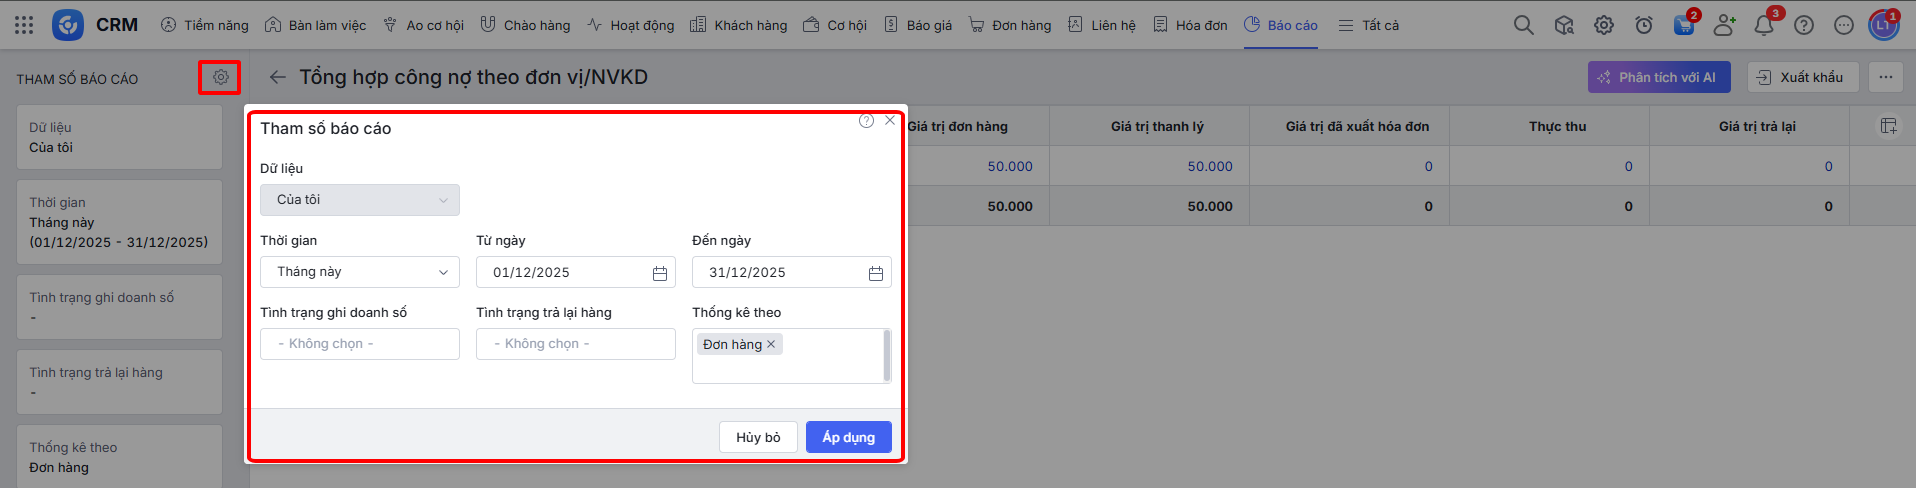Click the search magnifier icon
Image resolution: width=1916 pixels, height=488 pixels.
pos(1523,25)
